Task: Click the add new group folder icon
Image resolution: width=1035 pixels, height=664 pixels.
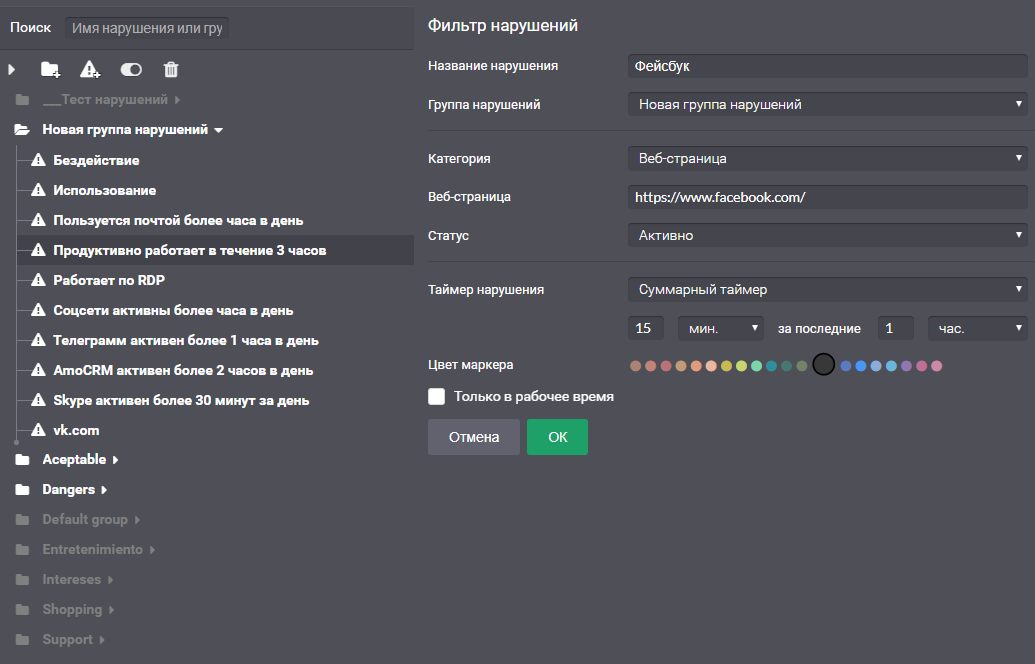Action: click(x=51, y=69)
